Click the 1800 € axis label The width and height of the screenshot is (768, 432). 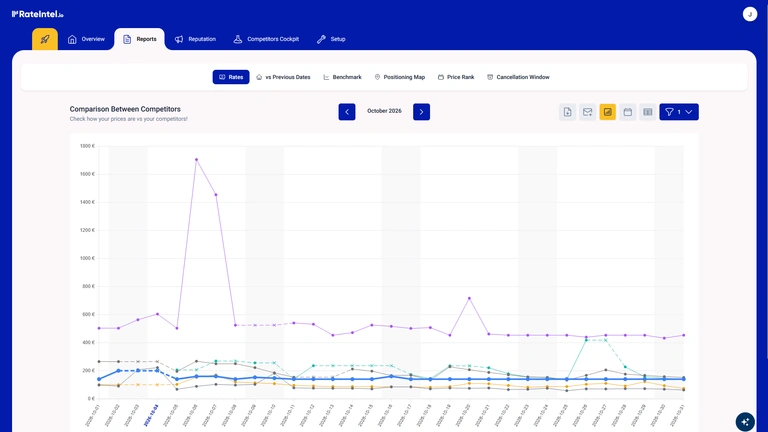[x=87, y=146]
